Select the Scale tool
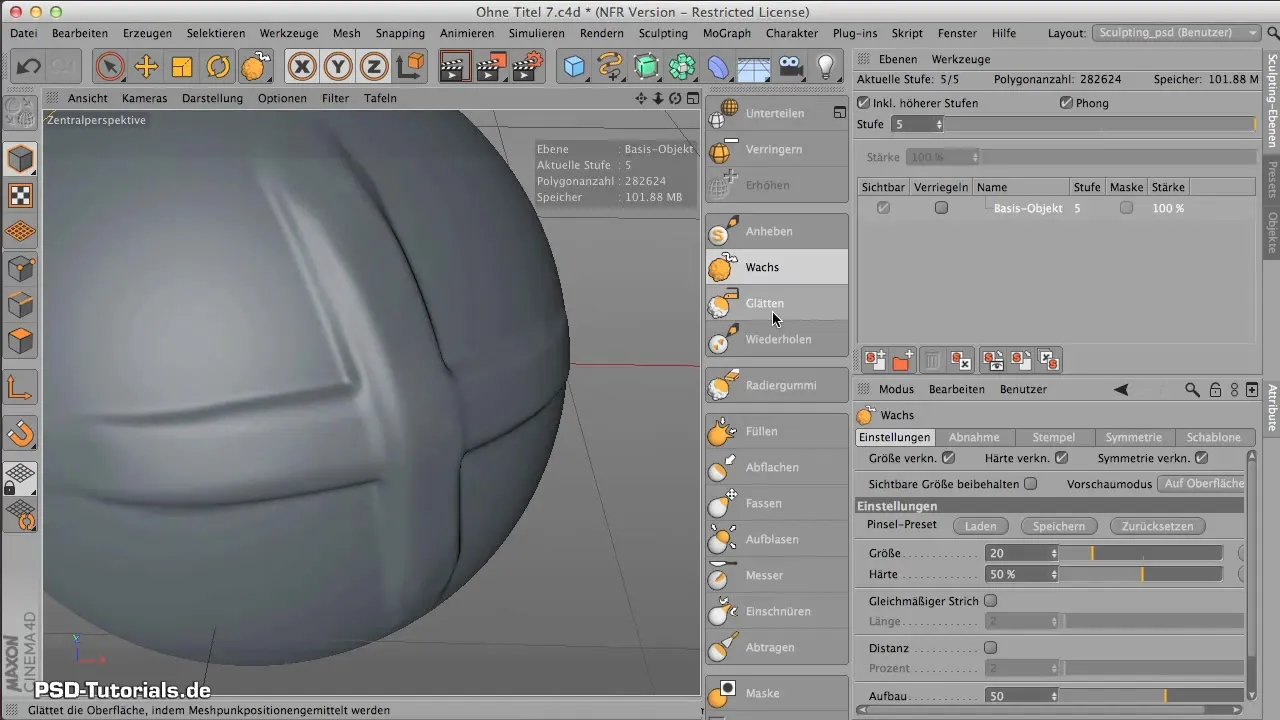1280x720 pixels. pos(182,67)
